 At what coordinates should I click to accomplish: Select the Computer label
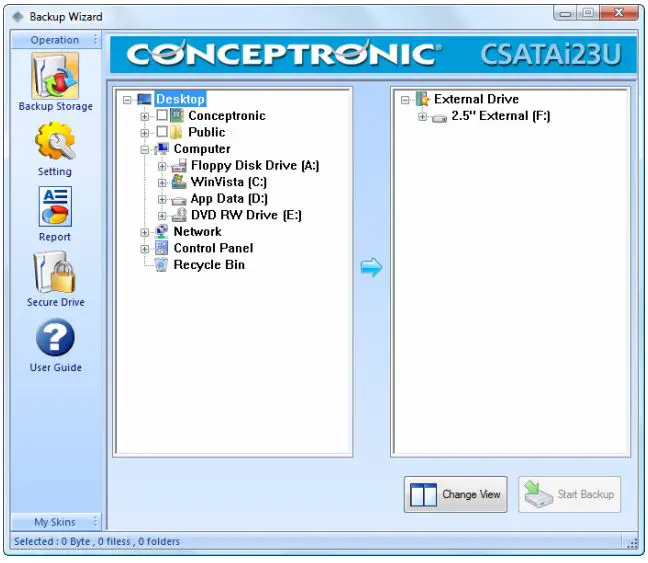tap(202, 149)
